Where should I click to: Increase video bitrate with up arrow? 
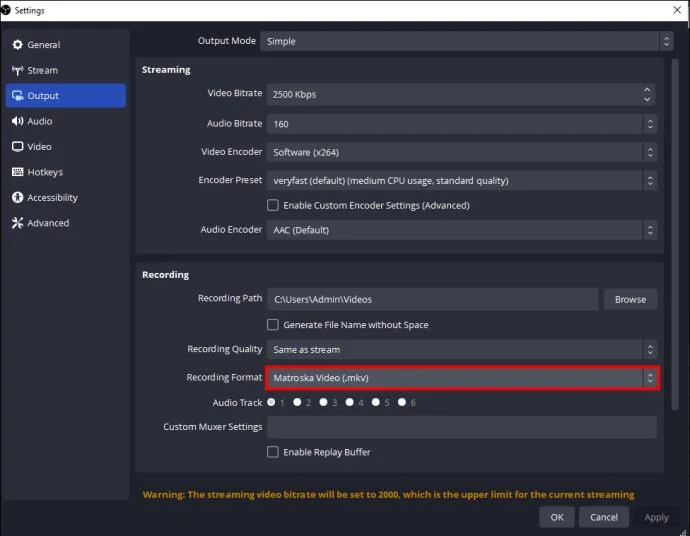[647, 90]
